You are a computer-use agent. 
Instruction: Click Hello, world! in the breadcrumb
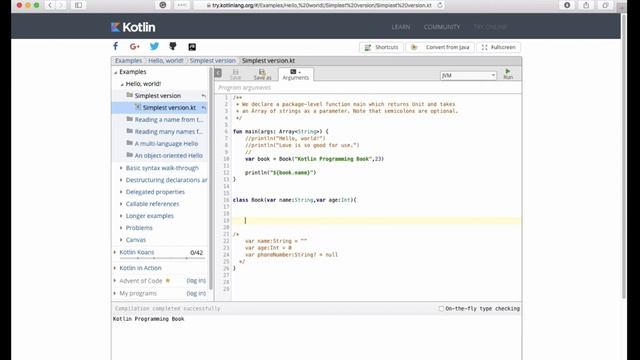[x=166, y=60]
